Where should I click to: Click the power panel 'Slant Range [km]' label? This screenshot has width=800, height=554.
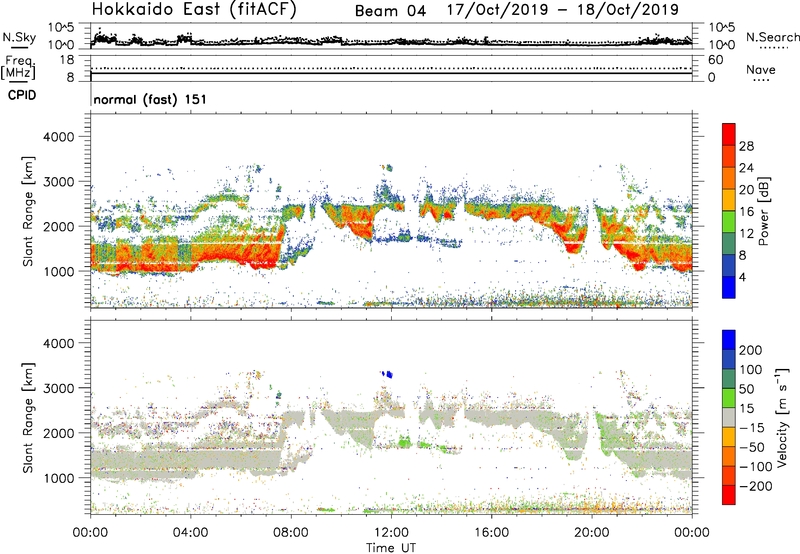[28, 211]
